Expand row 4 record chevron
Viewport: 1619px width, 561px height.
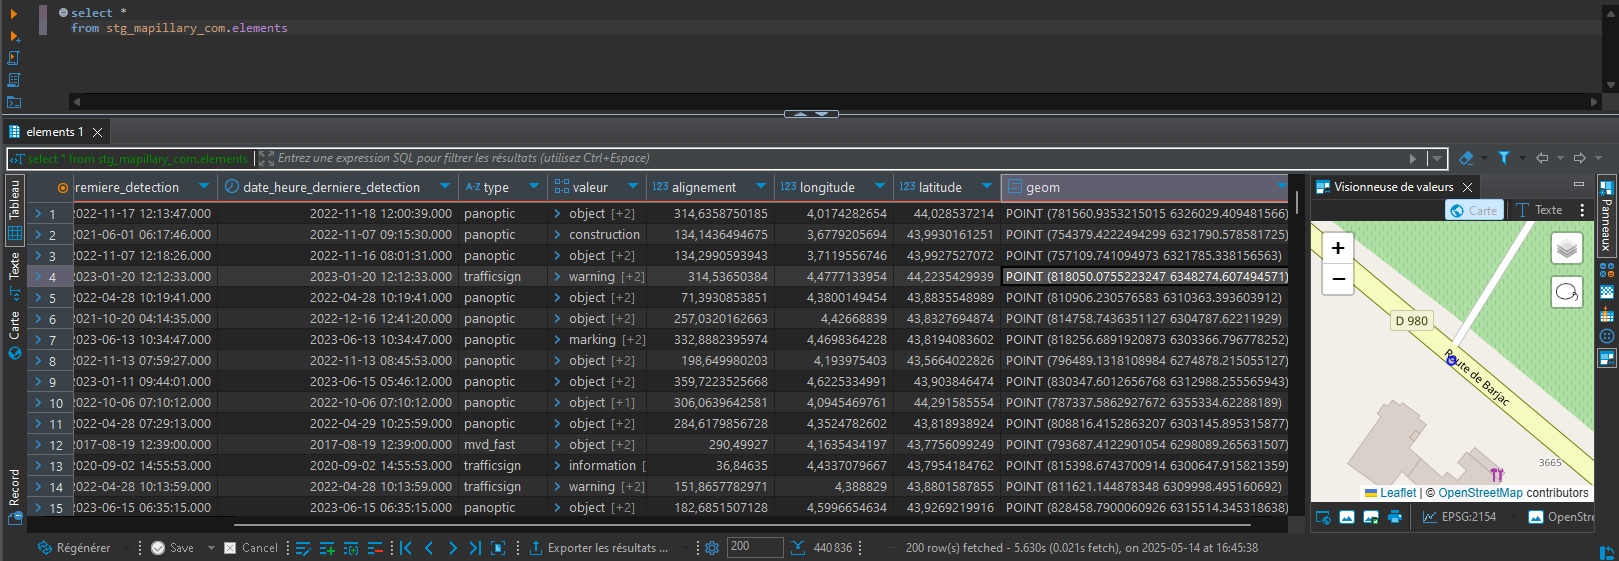pos(38,277)
